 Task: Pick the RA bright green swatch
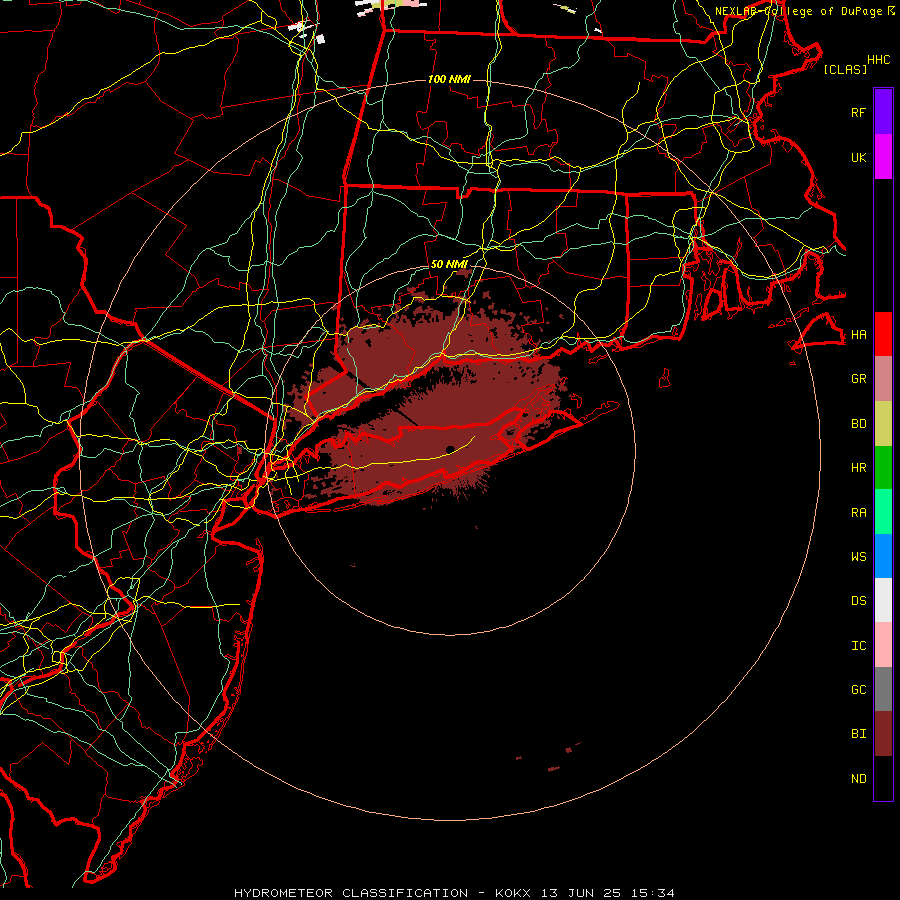(x=883, y=512)
